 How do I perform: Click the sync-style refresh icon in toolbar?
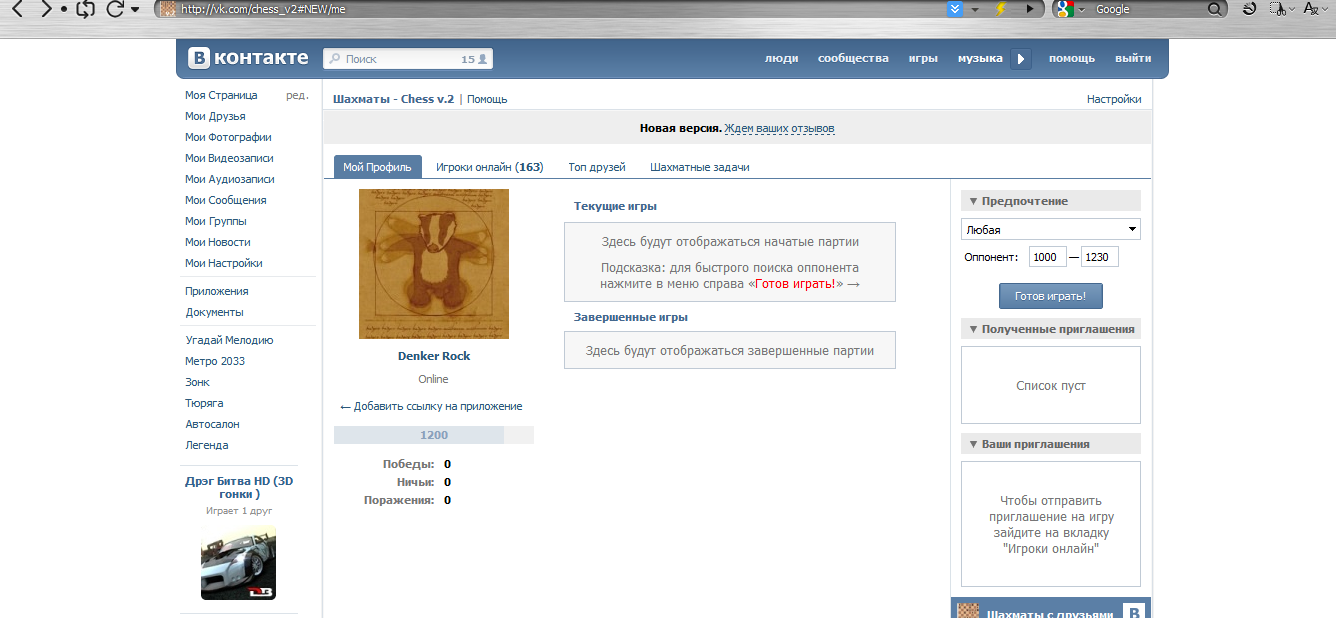tap(84, 9)
